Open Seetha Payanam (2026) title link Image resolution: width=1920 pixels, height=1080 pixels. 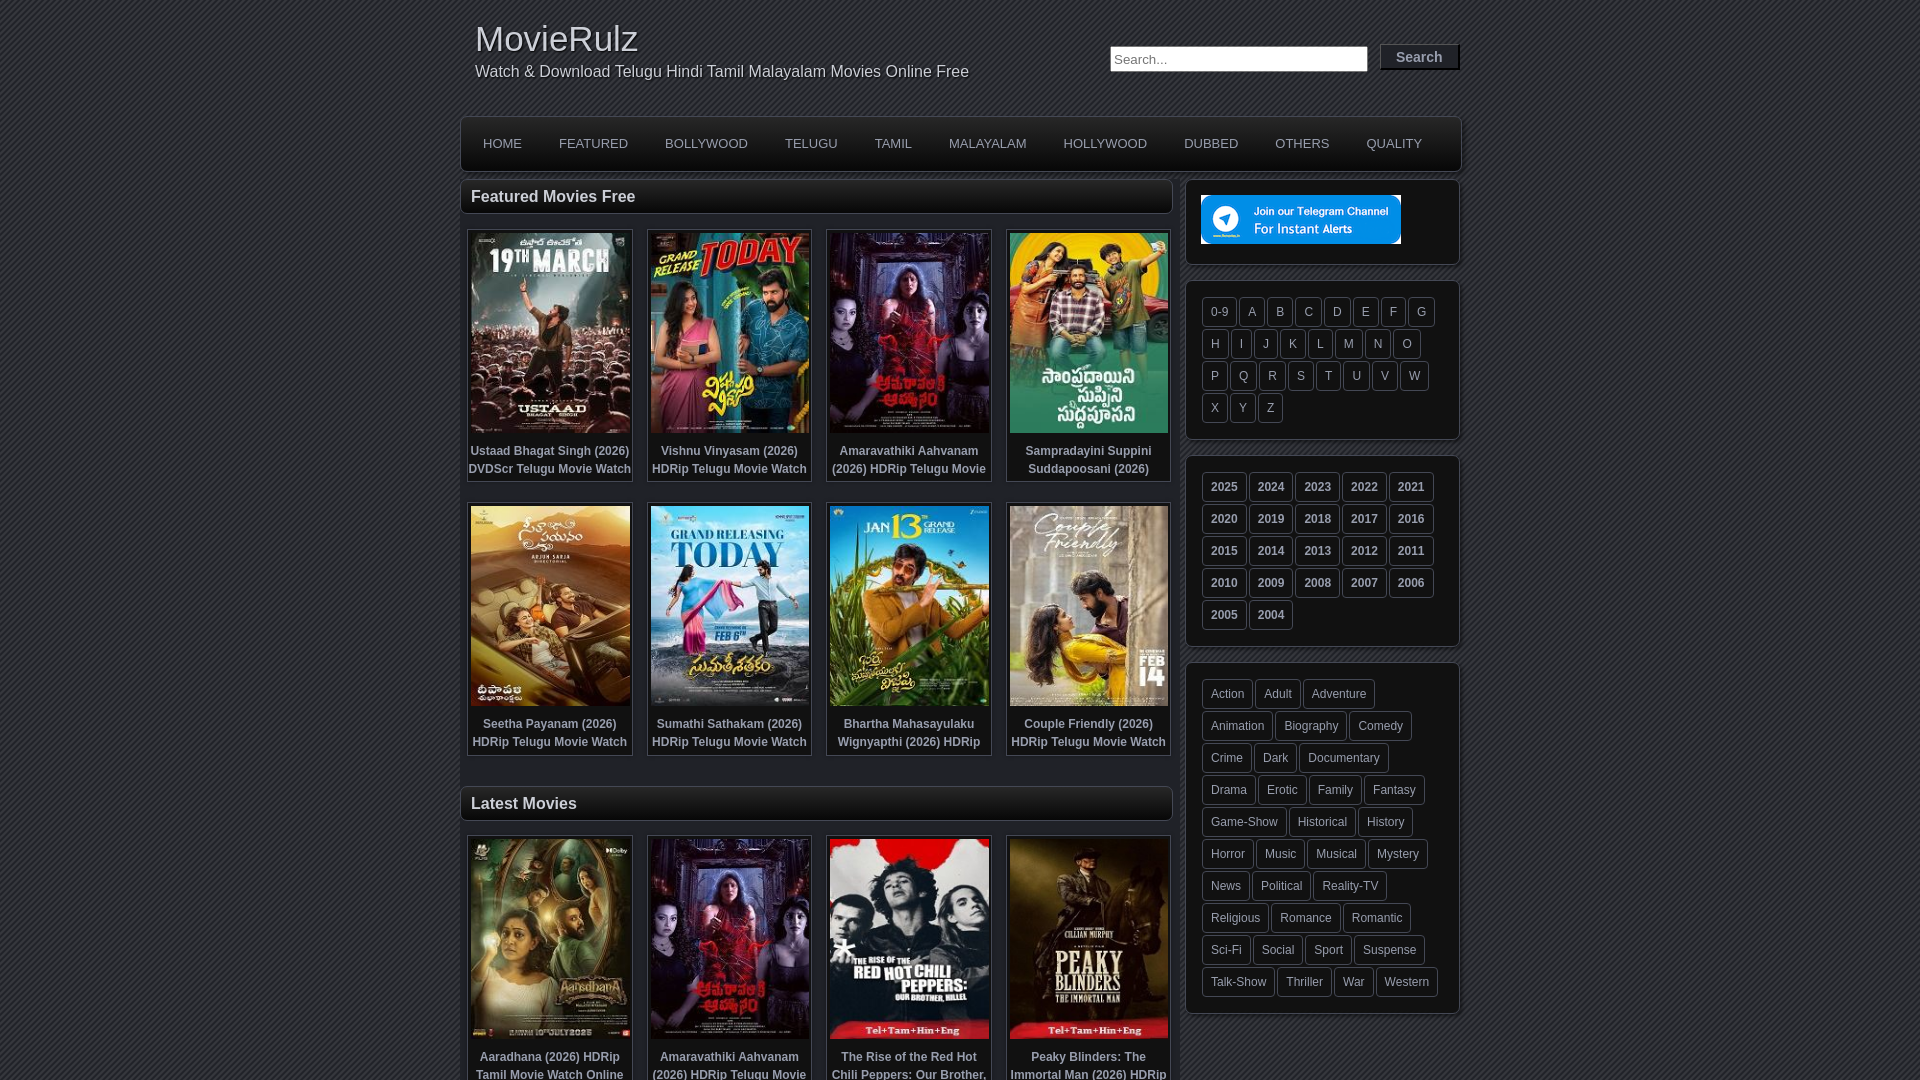(x=550, y=733)
